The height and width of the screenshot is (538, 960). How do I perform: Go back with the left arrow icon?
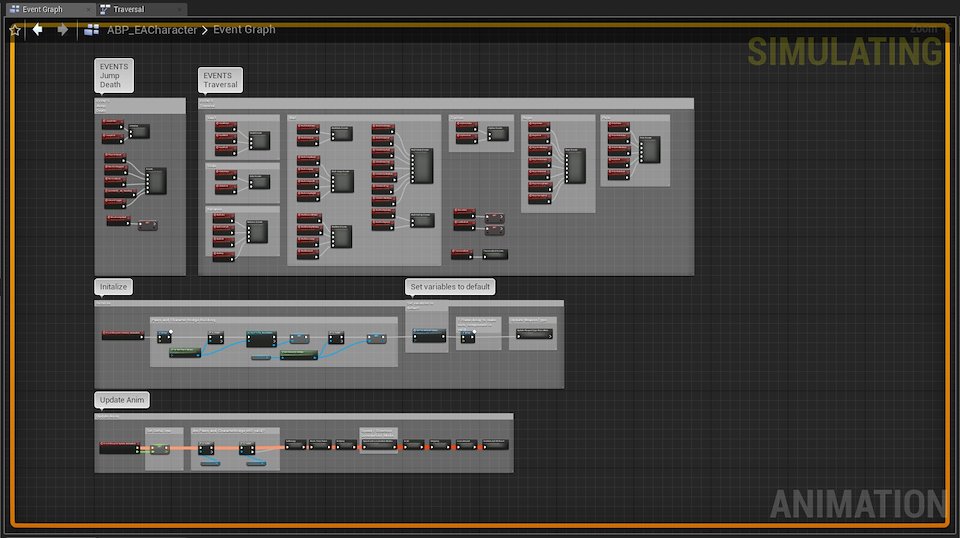(38, 29)
